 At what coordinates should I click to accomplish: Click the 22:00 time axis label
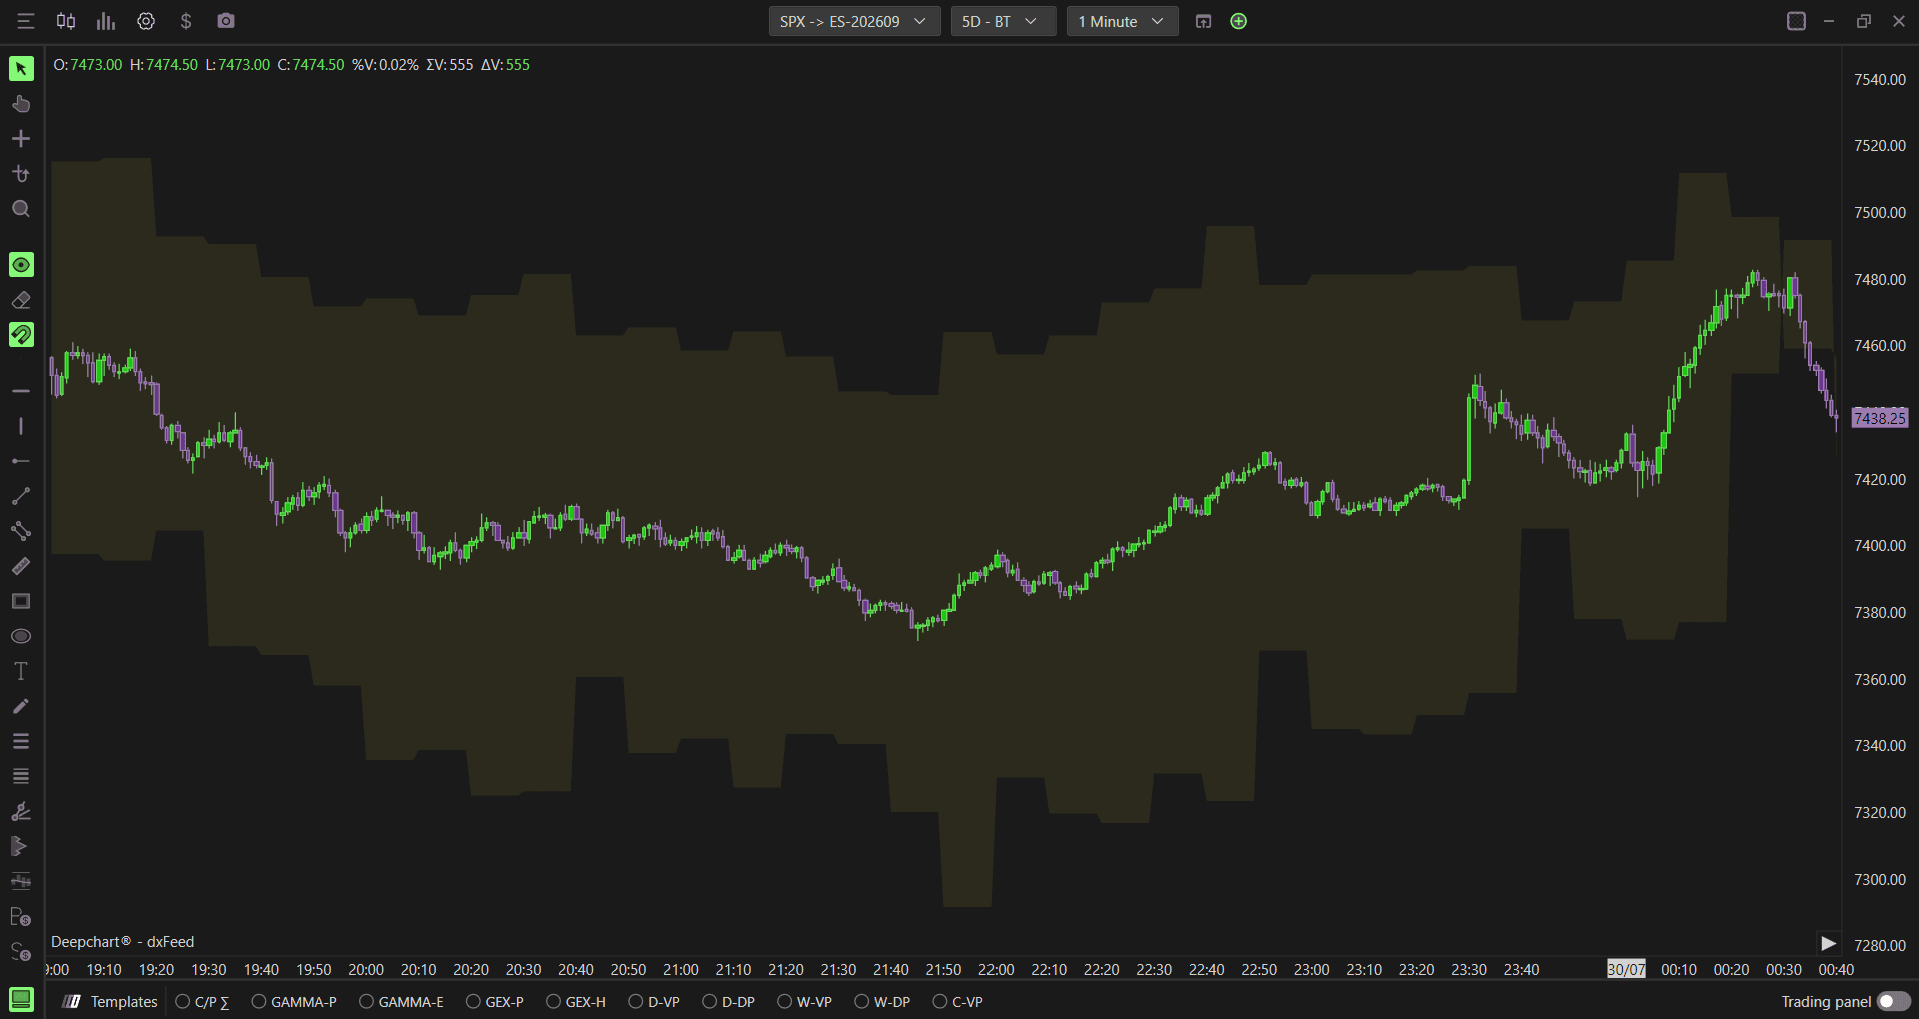[996, 969]
